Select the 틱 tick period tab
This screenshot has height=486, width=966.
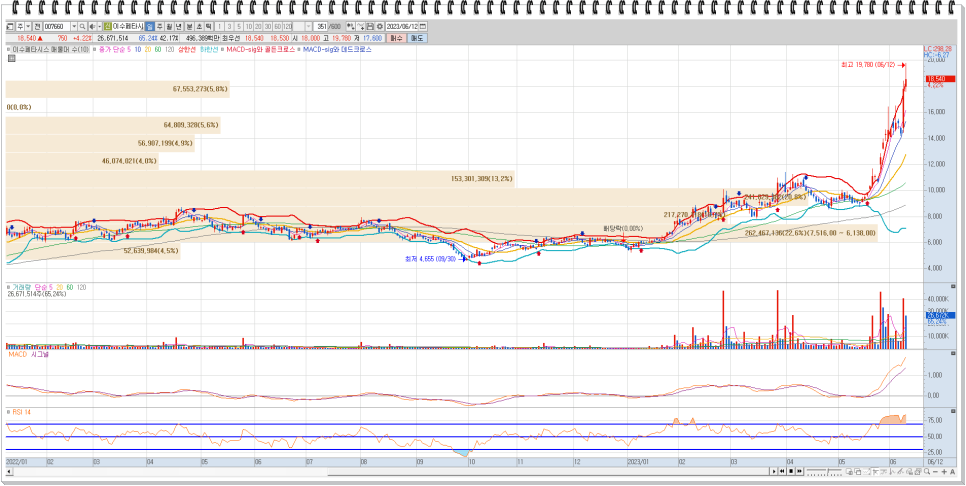point(208,26)
